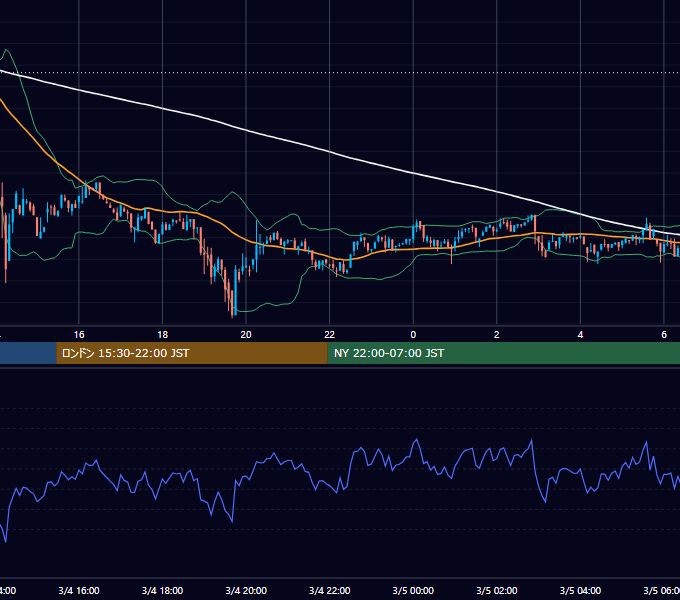Click the '18' hour label on upper time axis

[162, 335]
